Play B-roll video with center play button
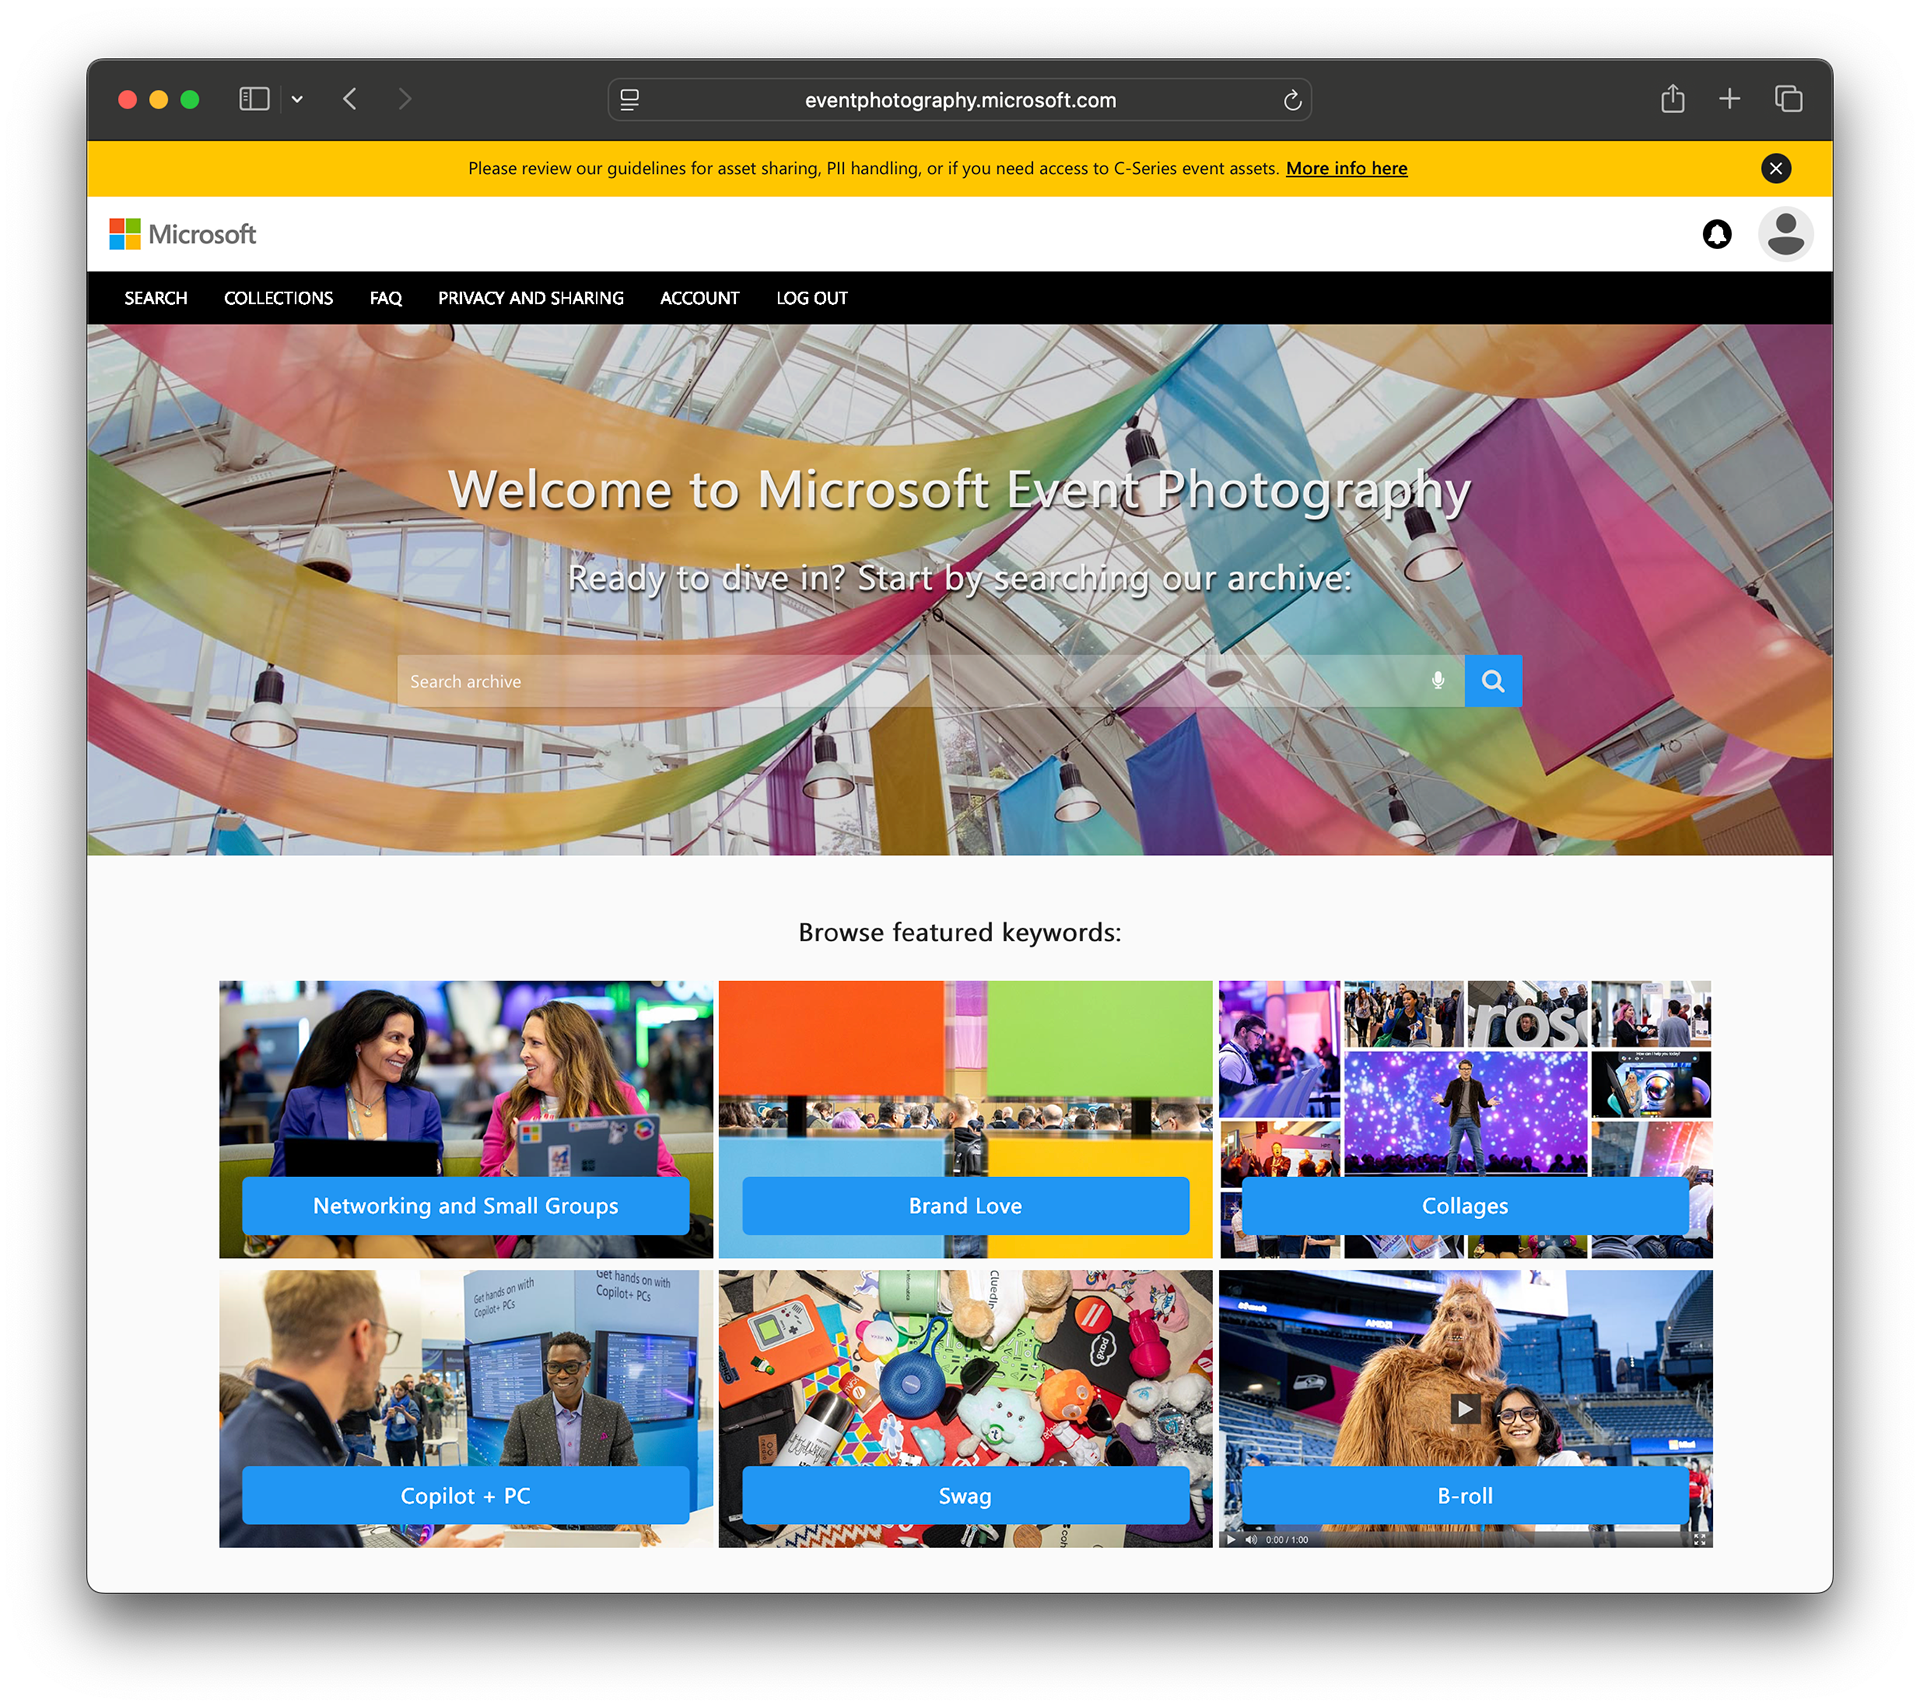1920x1708 pixels. (1465, 1409)
